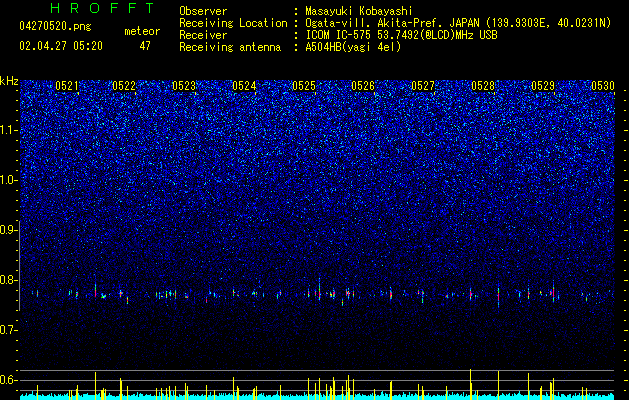629x400 pixels.
Task: Click the Receiving Location label
Action: point(233,23)
